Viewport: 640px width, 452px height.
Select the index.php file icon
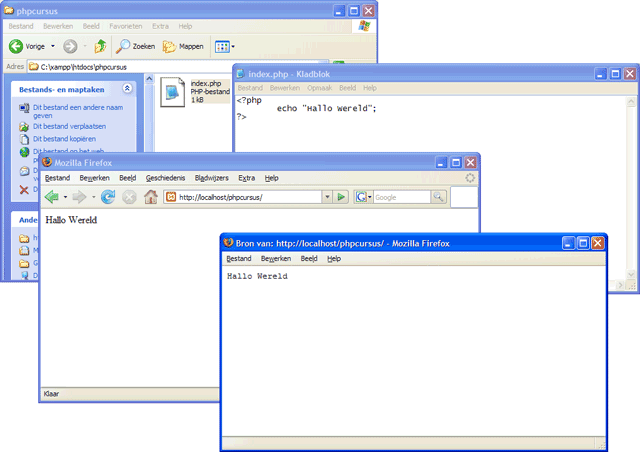172,92
